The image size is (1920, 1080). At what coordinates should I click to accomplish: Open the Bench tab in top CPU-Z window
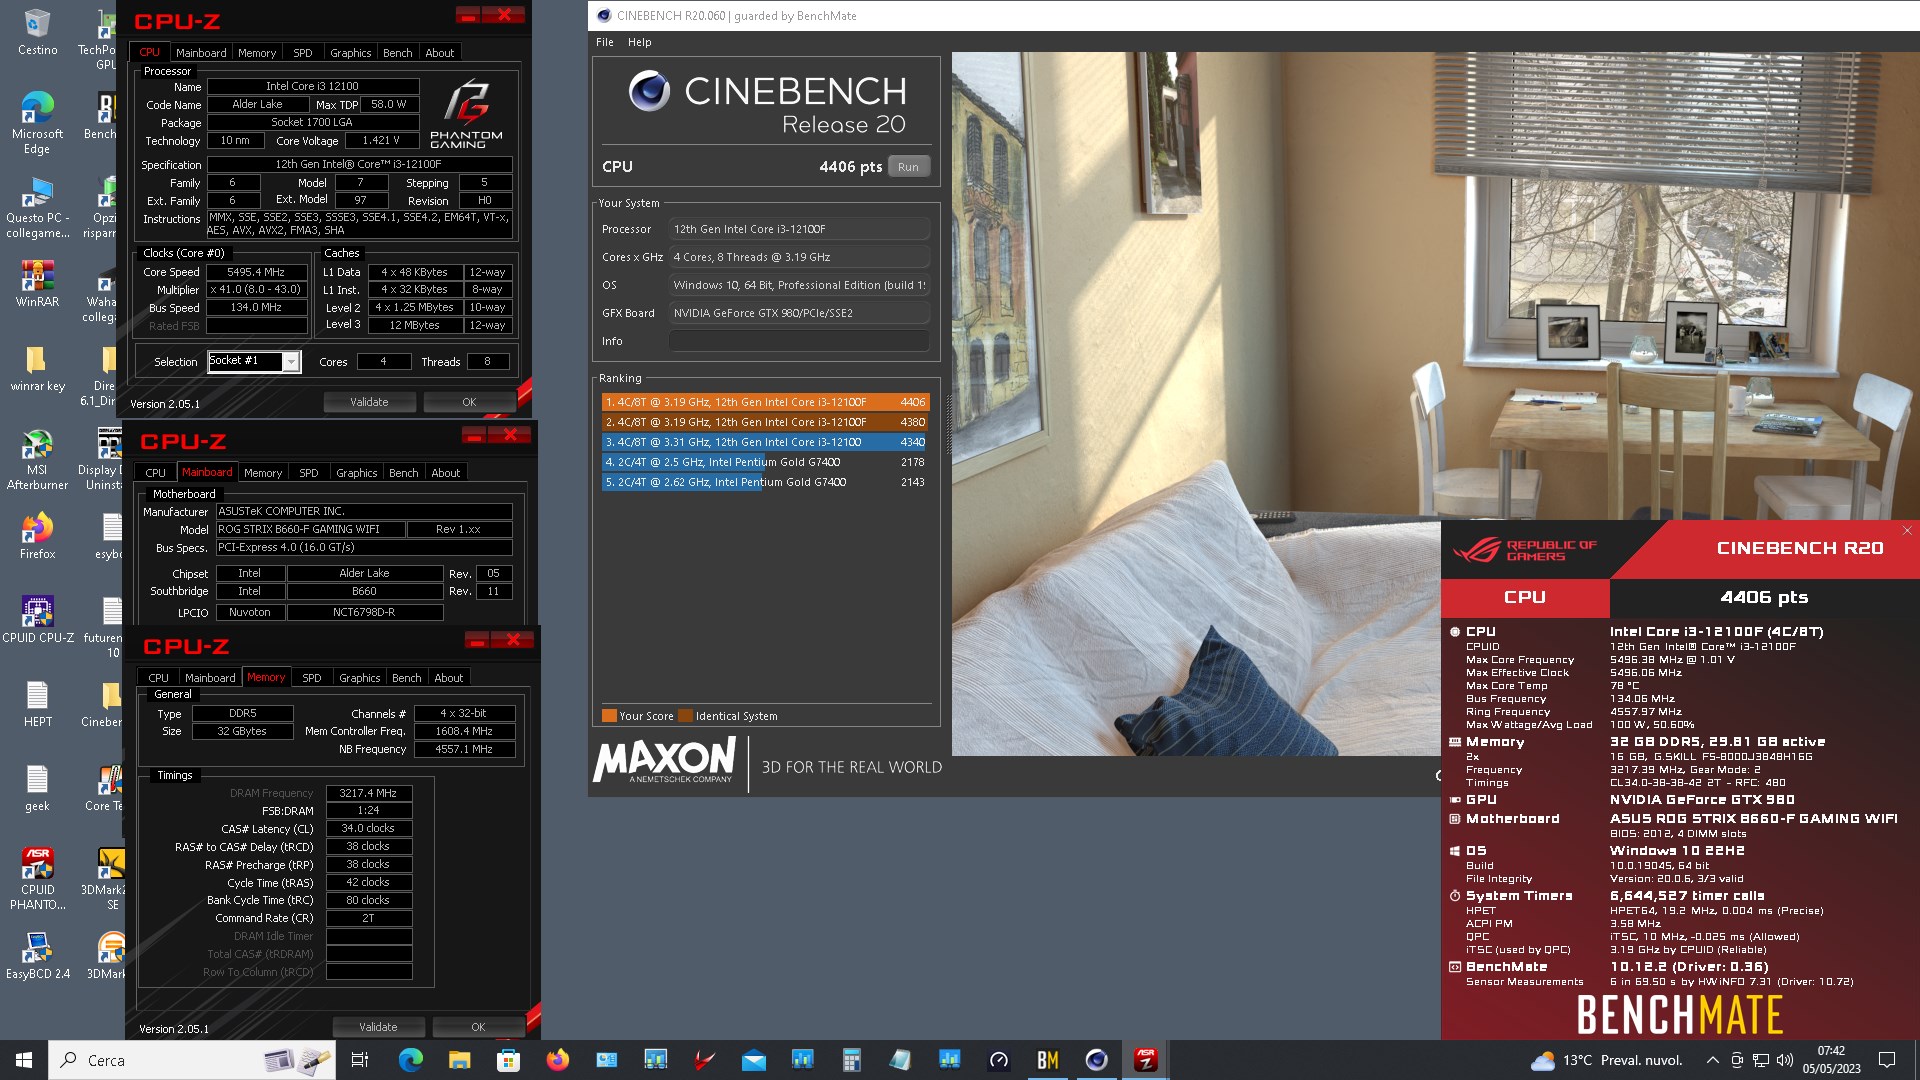coord(398,53)
